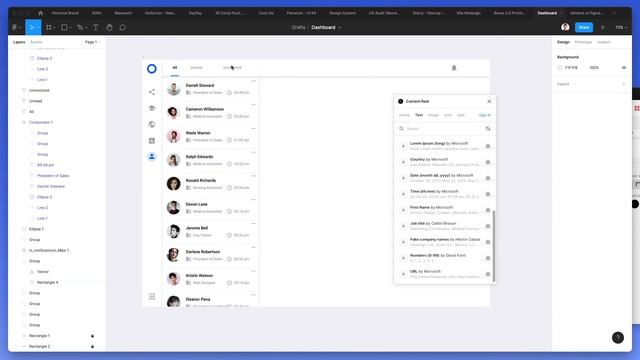Switch to the Assets tab
The height and width of the screenshot is (360, 640).
(x=36, y=42)
